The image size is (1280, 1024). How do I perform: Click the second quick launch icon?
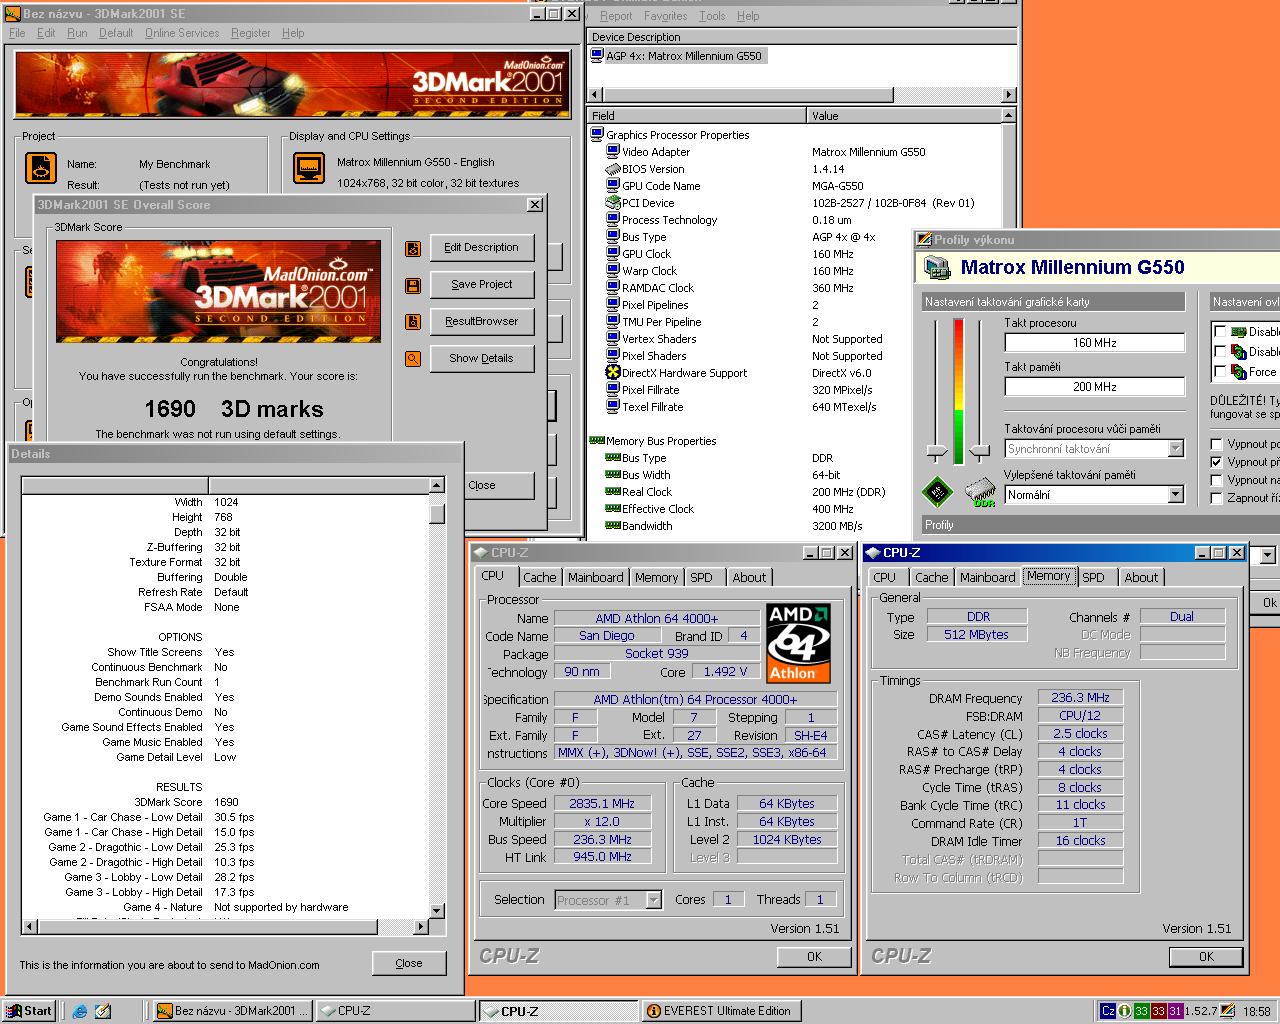pyautogui.click(x=103, y=1011)
